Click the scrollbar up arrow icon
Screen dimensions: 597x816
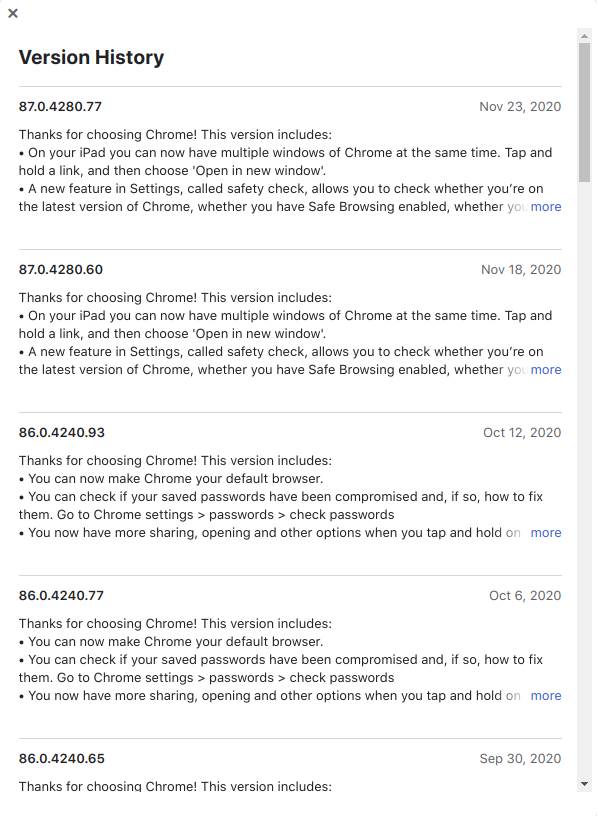[x=585, y=36]
